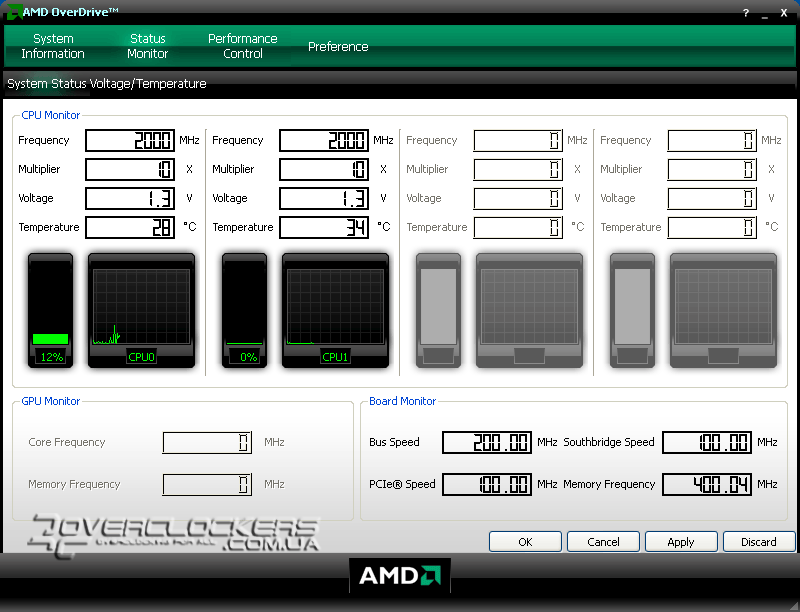Click the 'CPU0' label under graph
This screenshot has height=612, width=800.
(x=141, y=357)
